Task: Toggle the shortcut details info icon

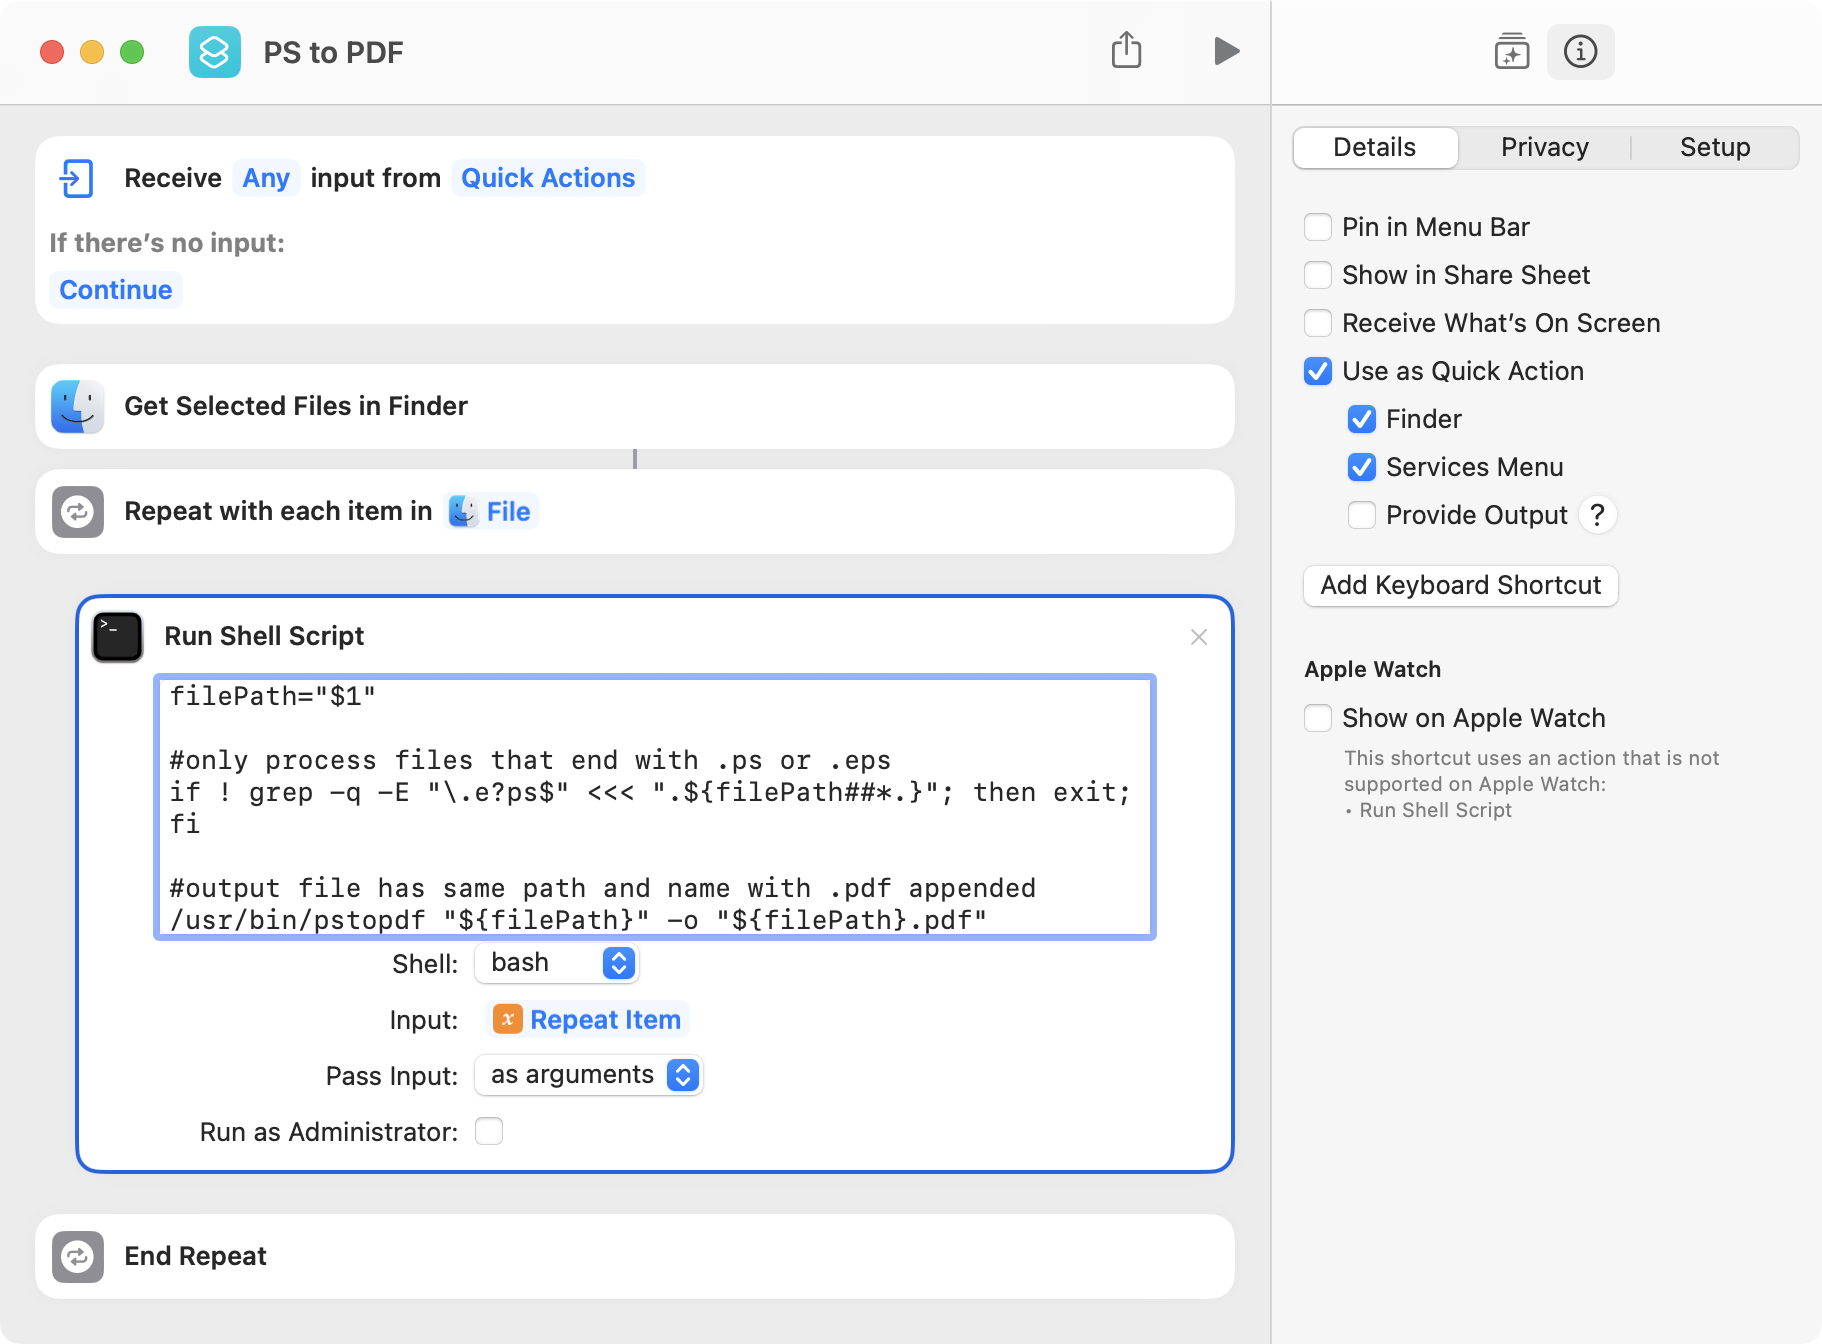Action: (x=1580, y=51)
